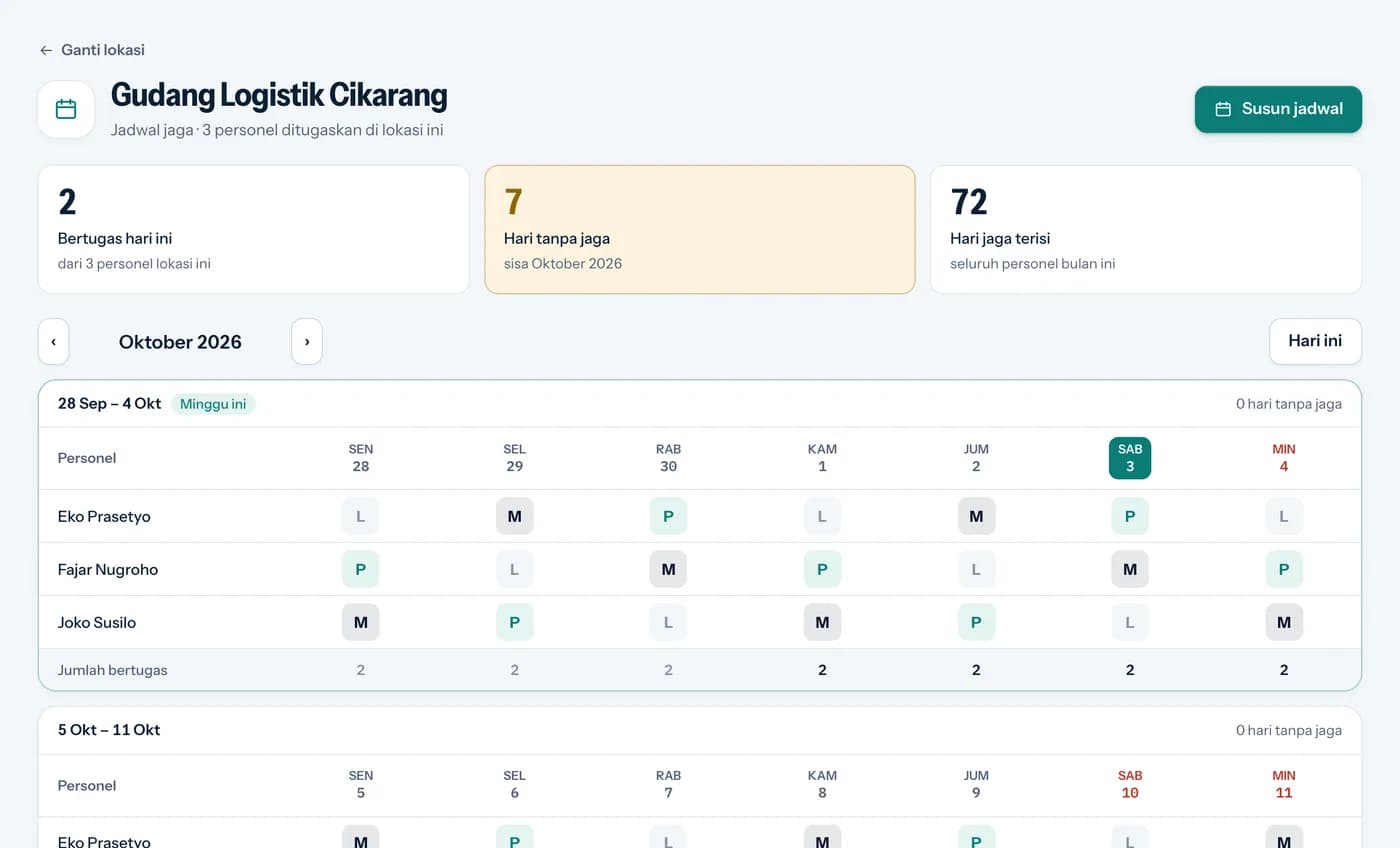Select the SEN 5 day header
Image resolution: width=1400 pixels, height=848 pixels.
click(361, 785)
